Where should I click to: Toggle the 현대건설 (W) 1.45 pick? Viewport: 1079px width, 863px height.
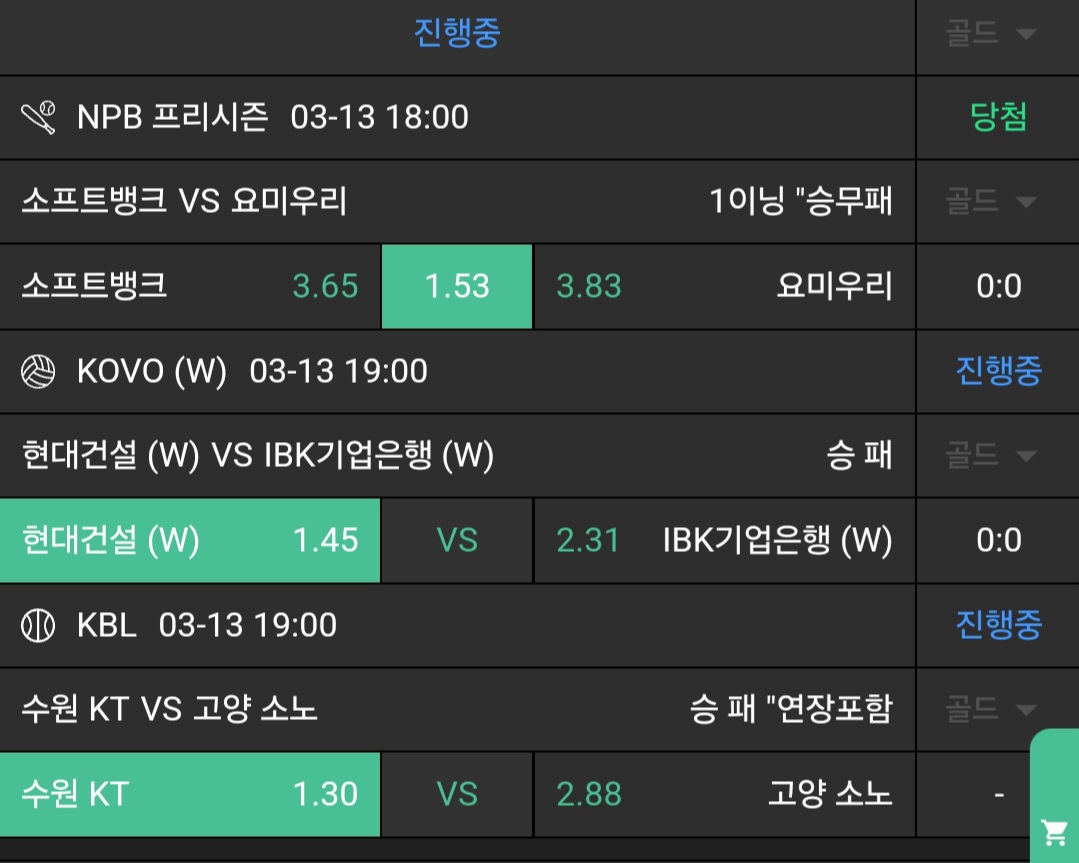pos(190,541)
